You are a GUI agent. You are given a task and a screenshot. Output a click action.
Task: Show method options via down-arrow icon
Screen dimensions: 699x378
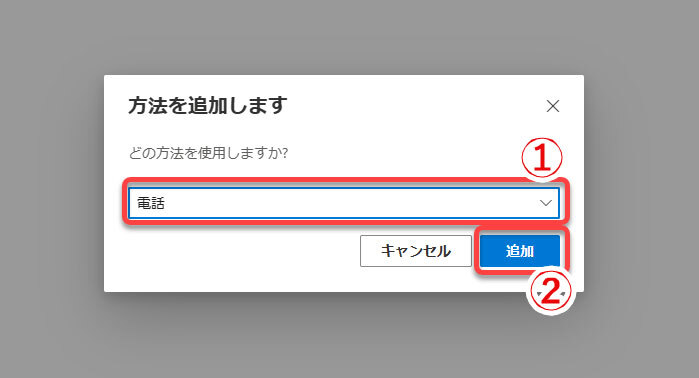tap(546, 203)
